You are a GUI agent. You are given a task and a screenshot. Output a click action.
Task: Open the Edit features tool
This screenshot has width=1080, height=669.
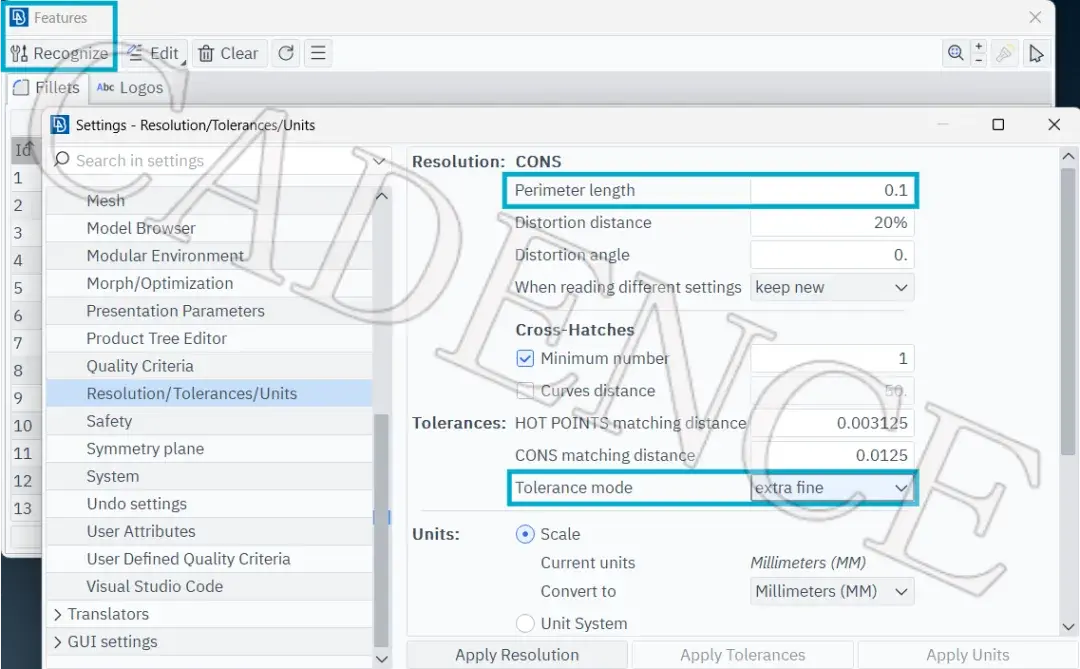click(154, 54)
